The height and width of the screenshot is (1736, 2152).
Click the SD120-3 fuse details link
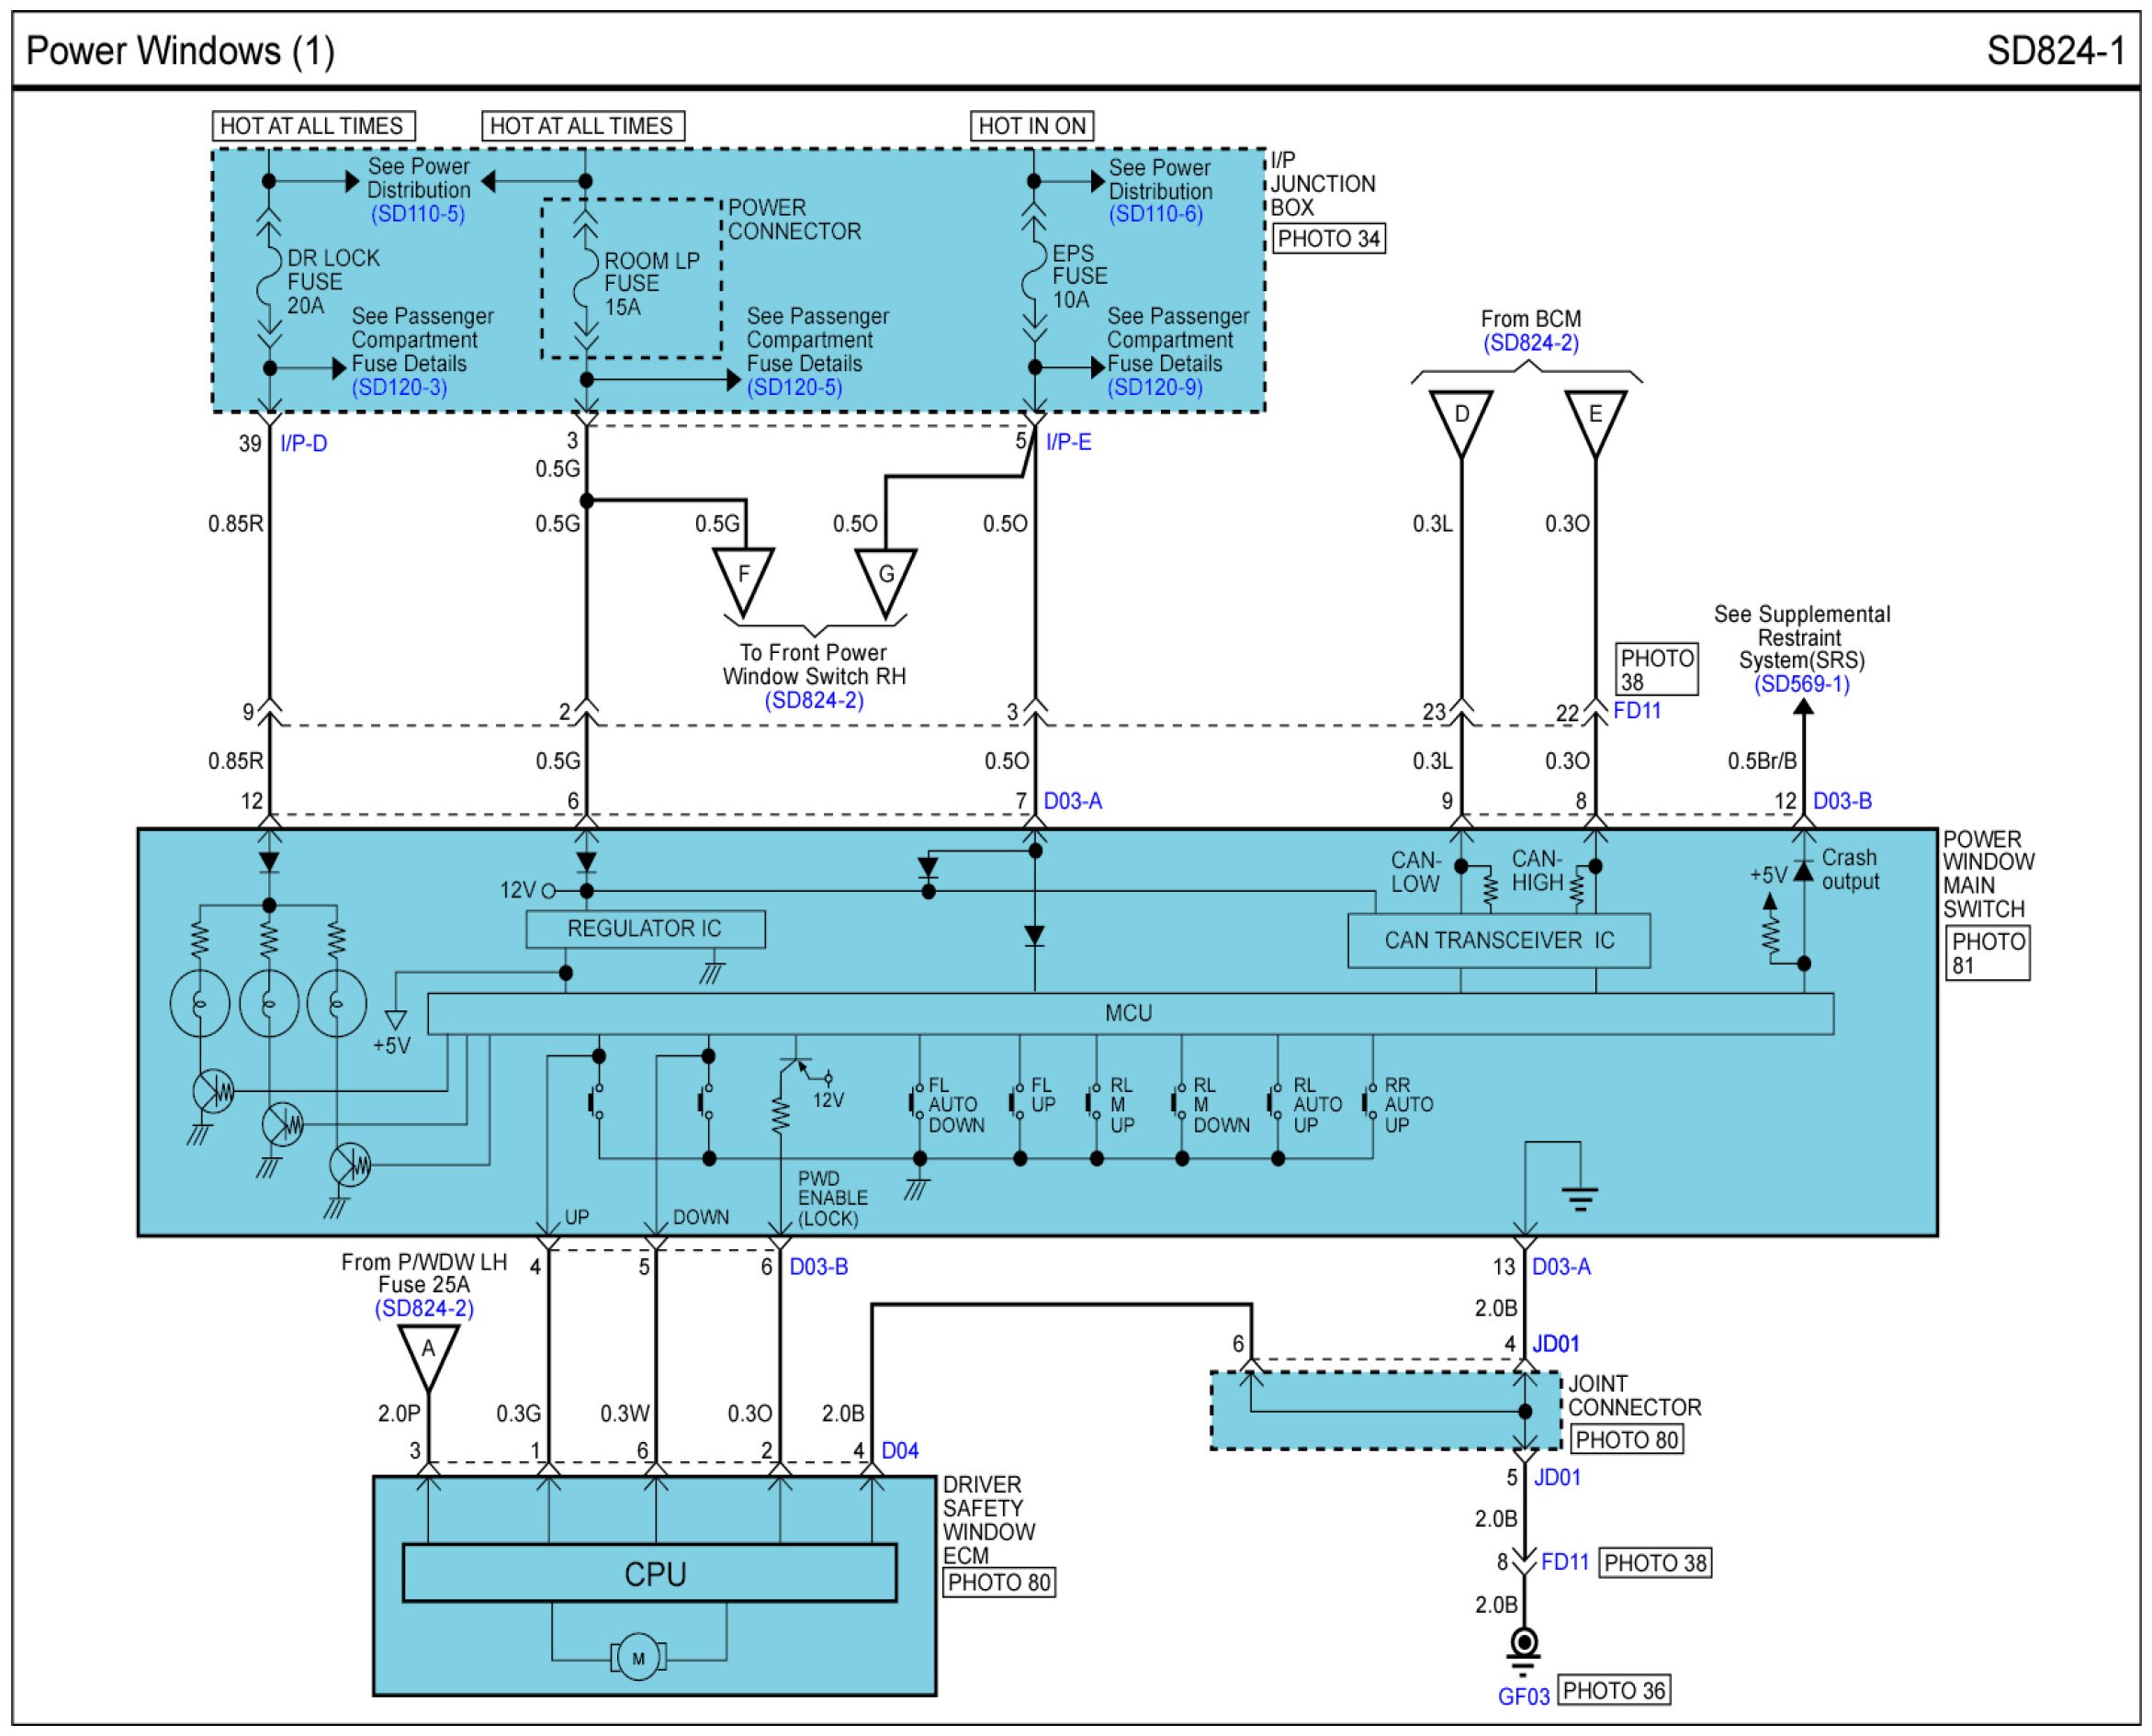coord(399,387)
